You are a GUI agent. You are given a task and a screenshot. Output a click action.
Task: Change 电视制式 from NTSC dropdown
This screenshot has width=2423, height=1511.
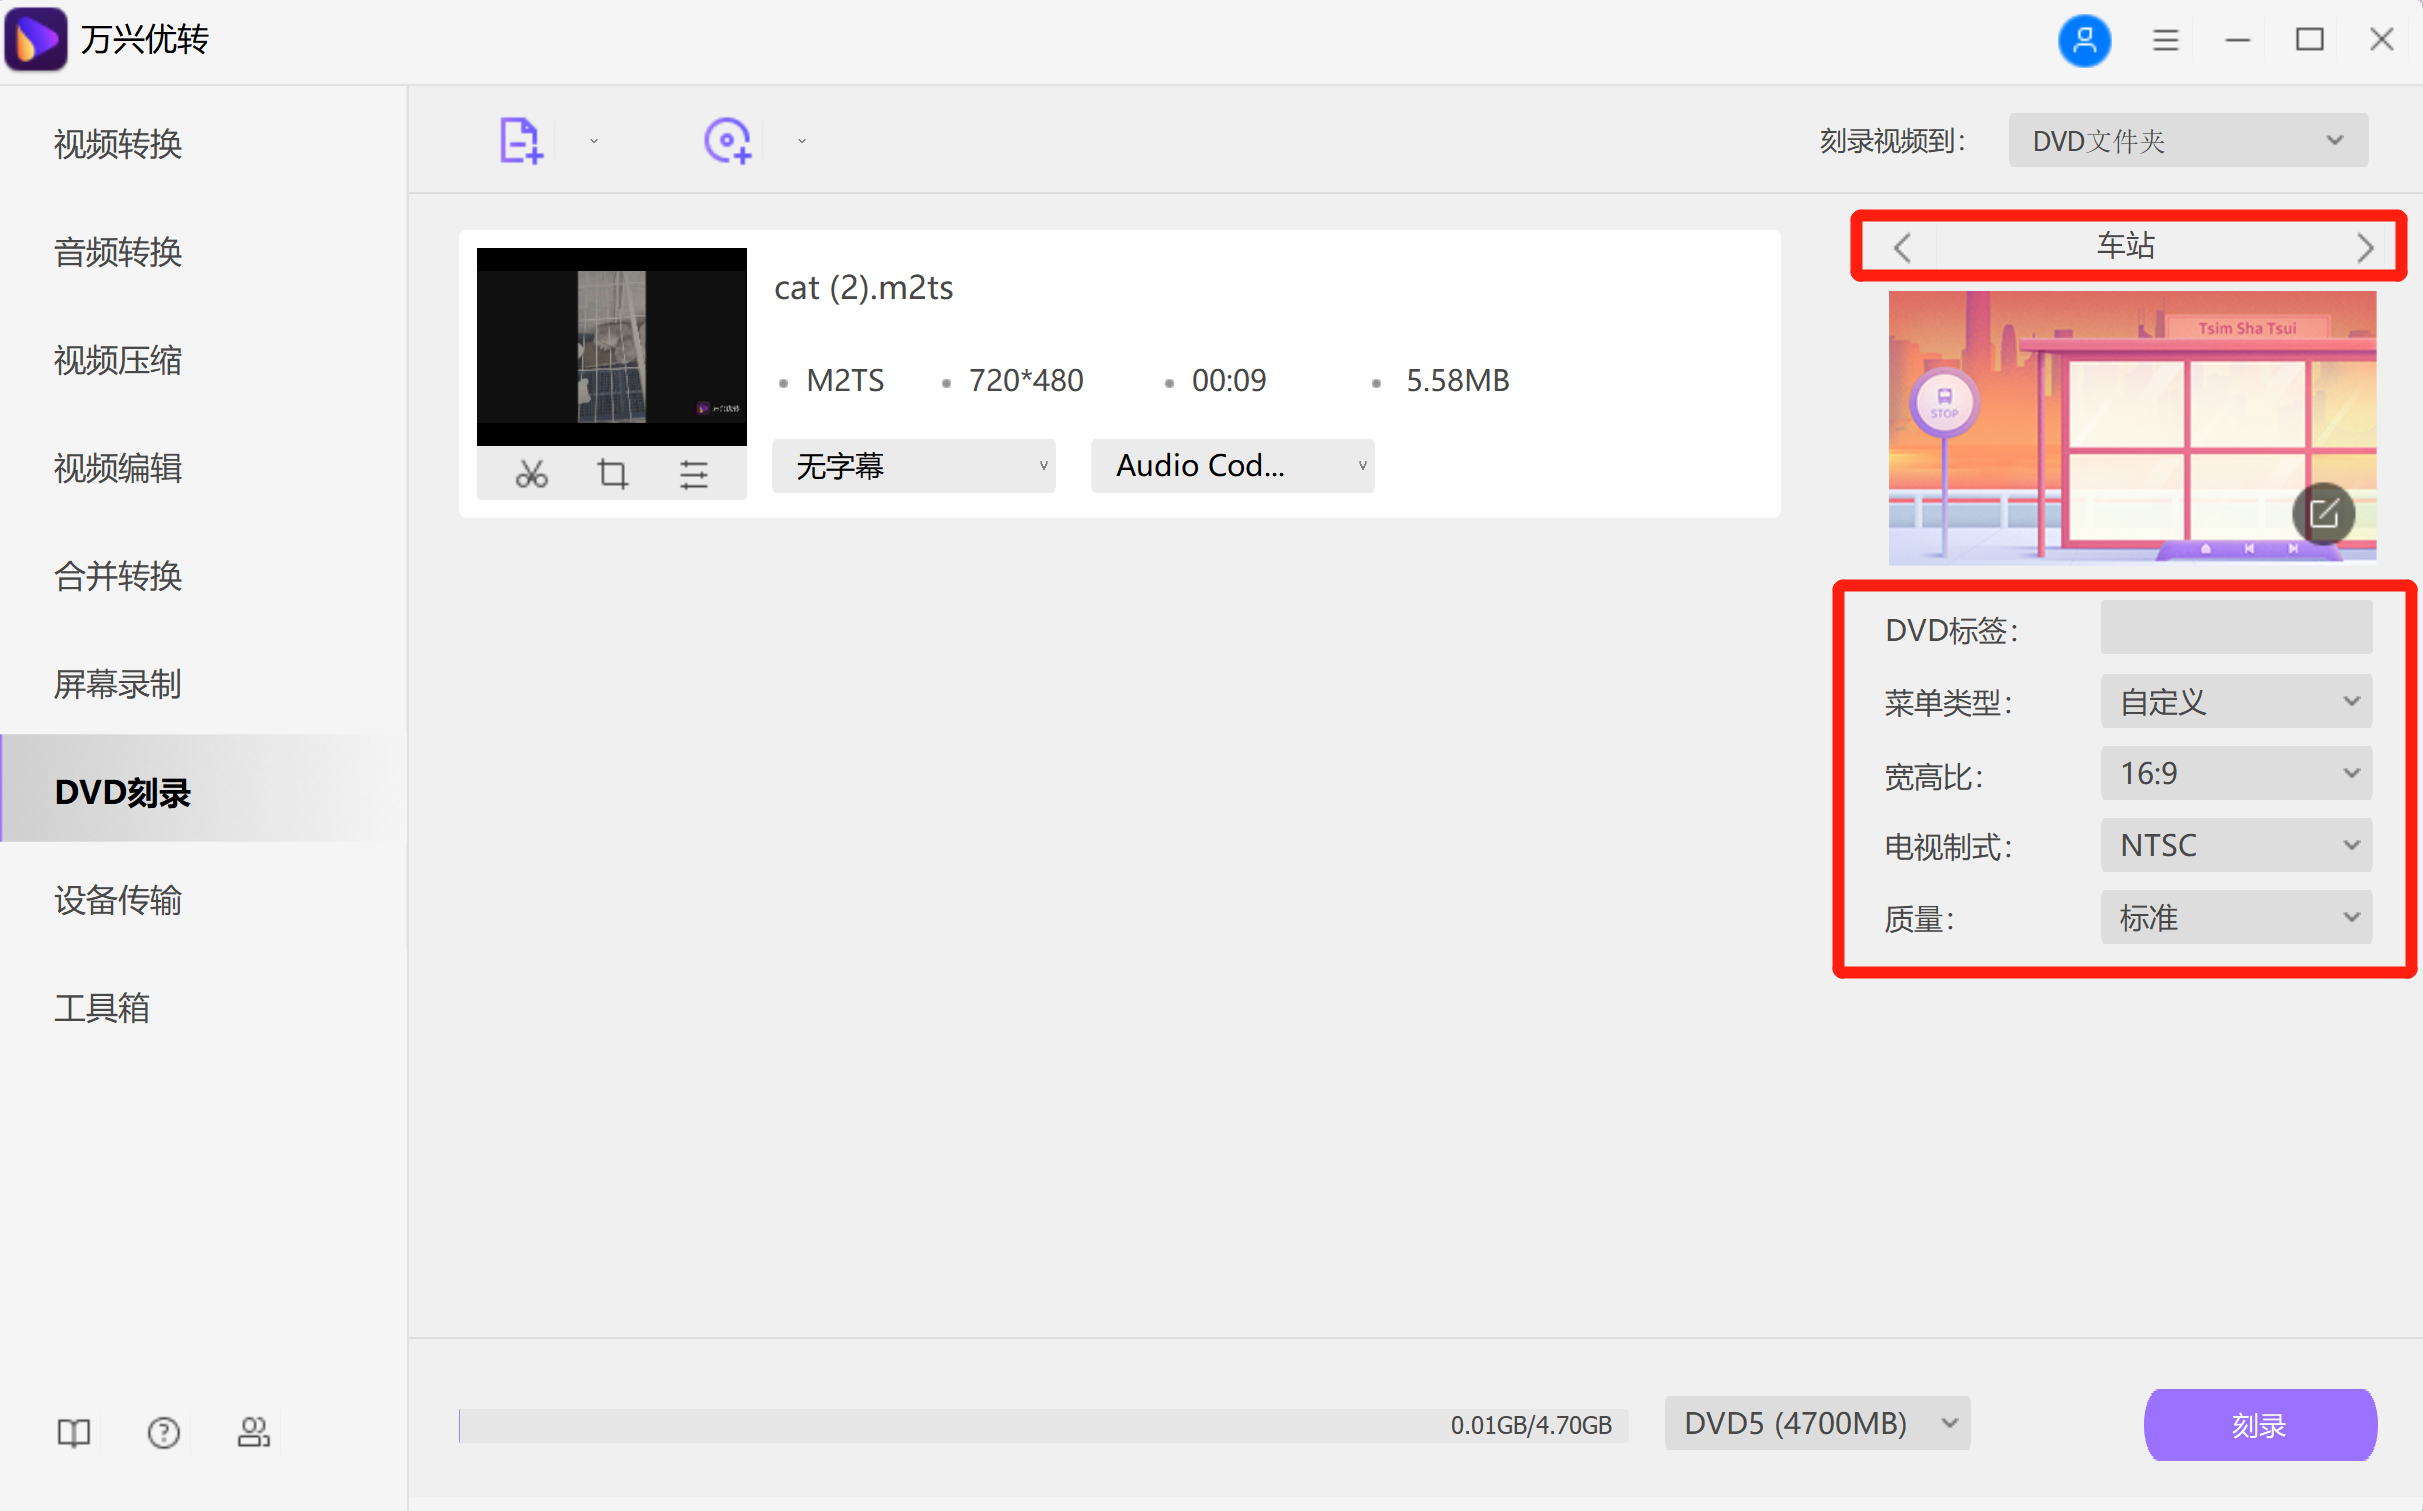[2236, 845]
